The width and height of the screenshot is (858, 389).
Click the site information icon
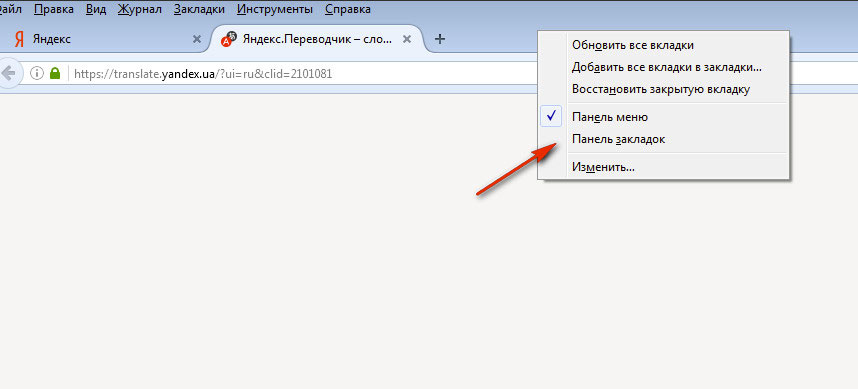(37, 73)
